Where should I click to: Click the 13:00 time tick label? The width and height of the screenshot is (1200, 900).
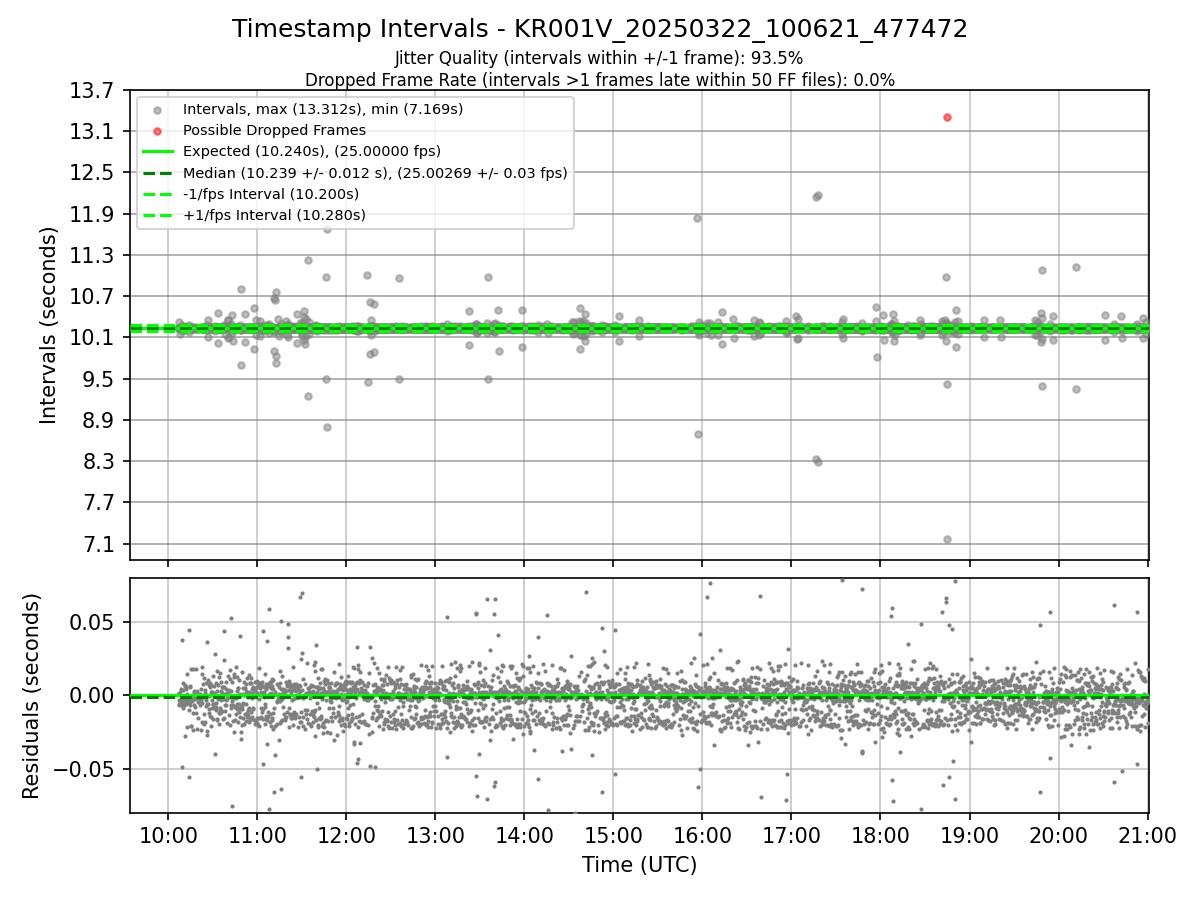(x=435, y=836)
